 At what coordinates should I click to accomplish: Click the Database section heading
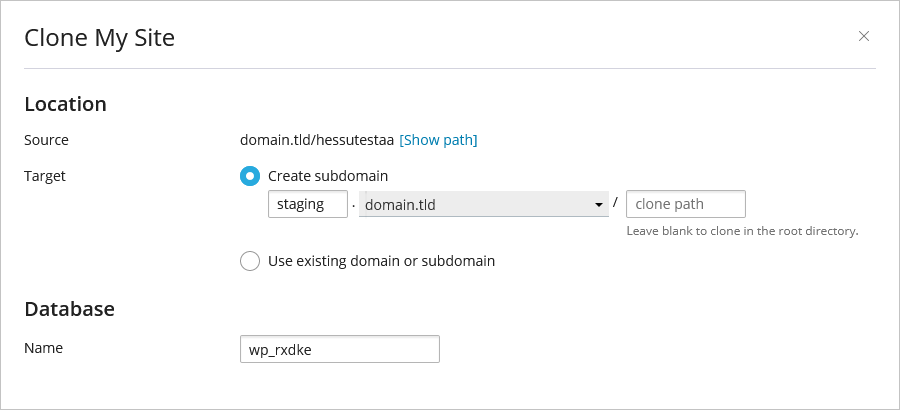click(x=69, y=309)
